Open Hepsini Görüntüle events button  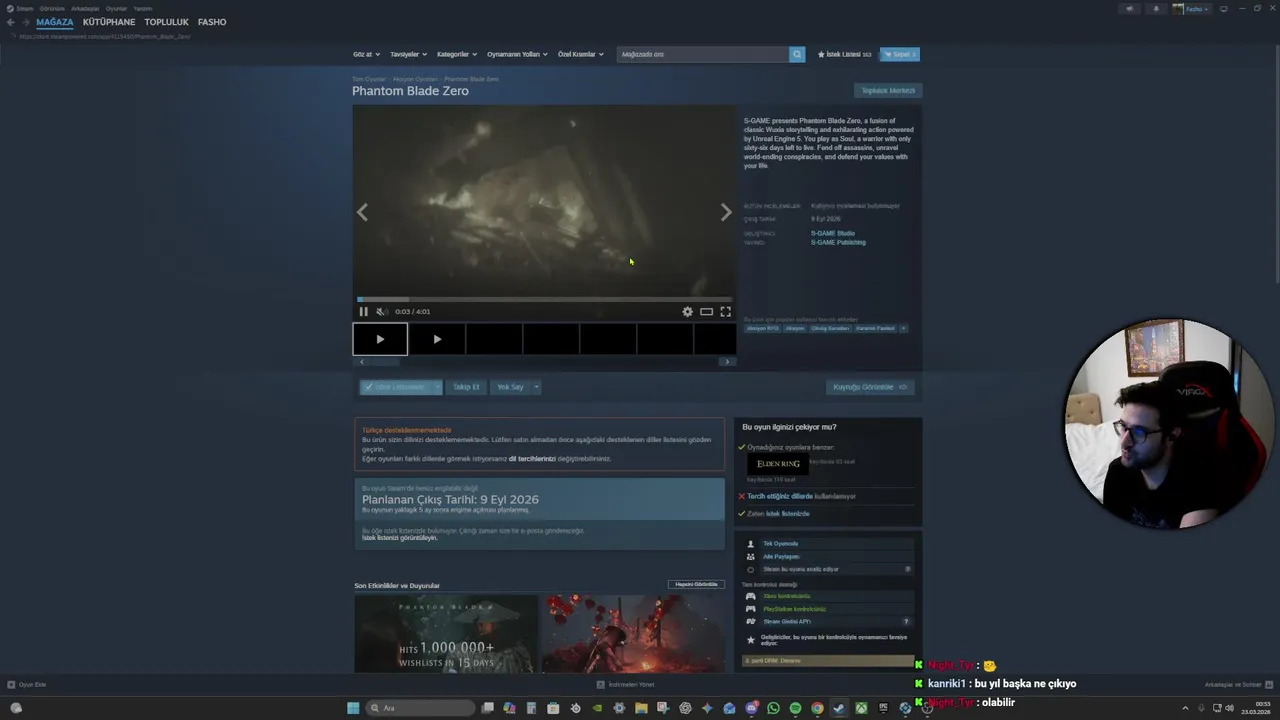[x=696, y=584]
